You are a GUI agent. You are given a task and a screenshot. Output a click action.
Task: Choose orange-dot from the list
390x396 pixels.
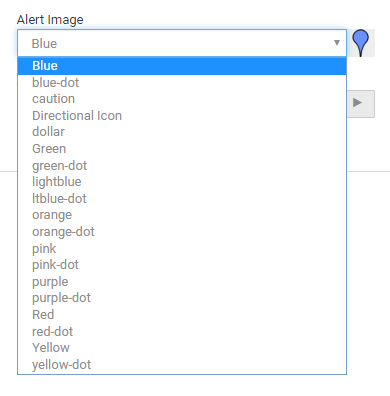tap(182, 232)
